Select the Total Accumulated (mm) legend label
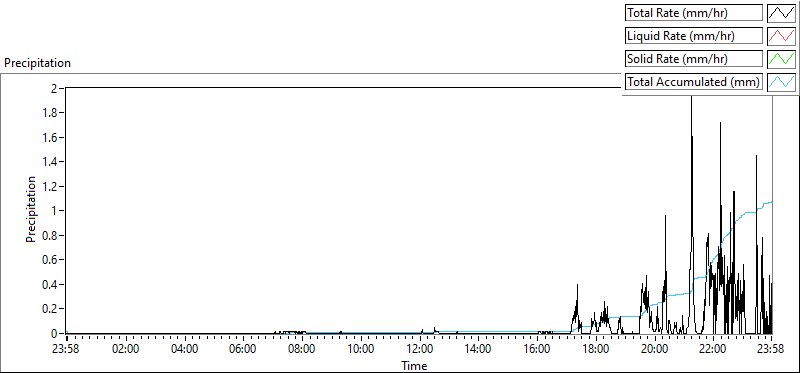Screen dimensions: 800x373 [694, 82]
